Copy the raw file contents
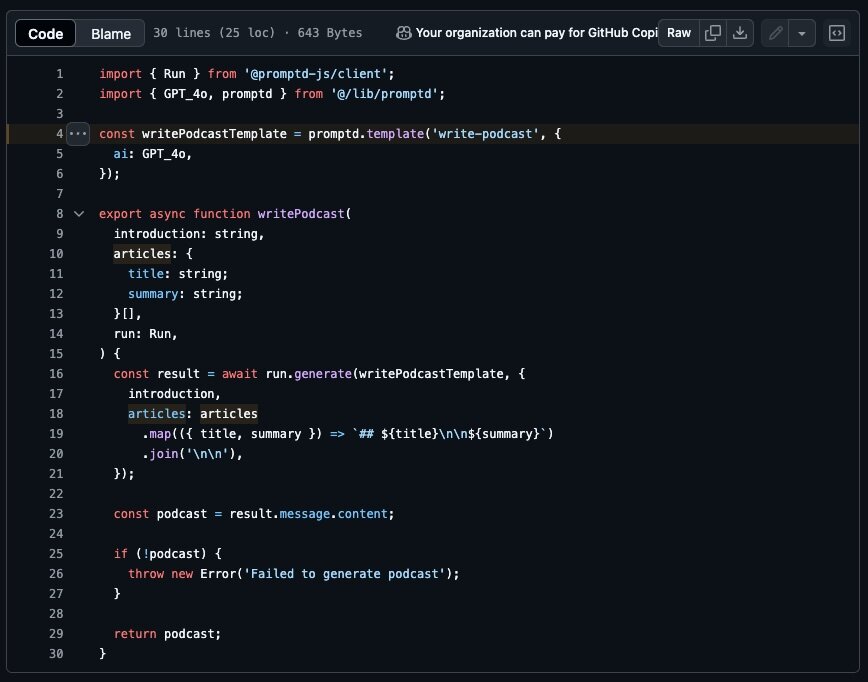Image resolution: width=868 pixels, height=682 pixels. [713, 33]
